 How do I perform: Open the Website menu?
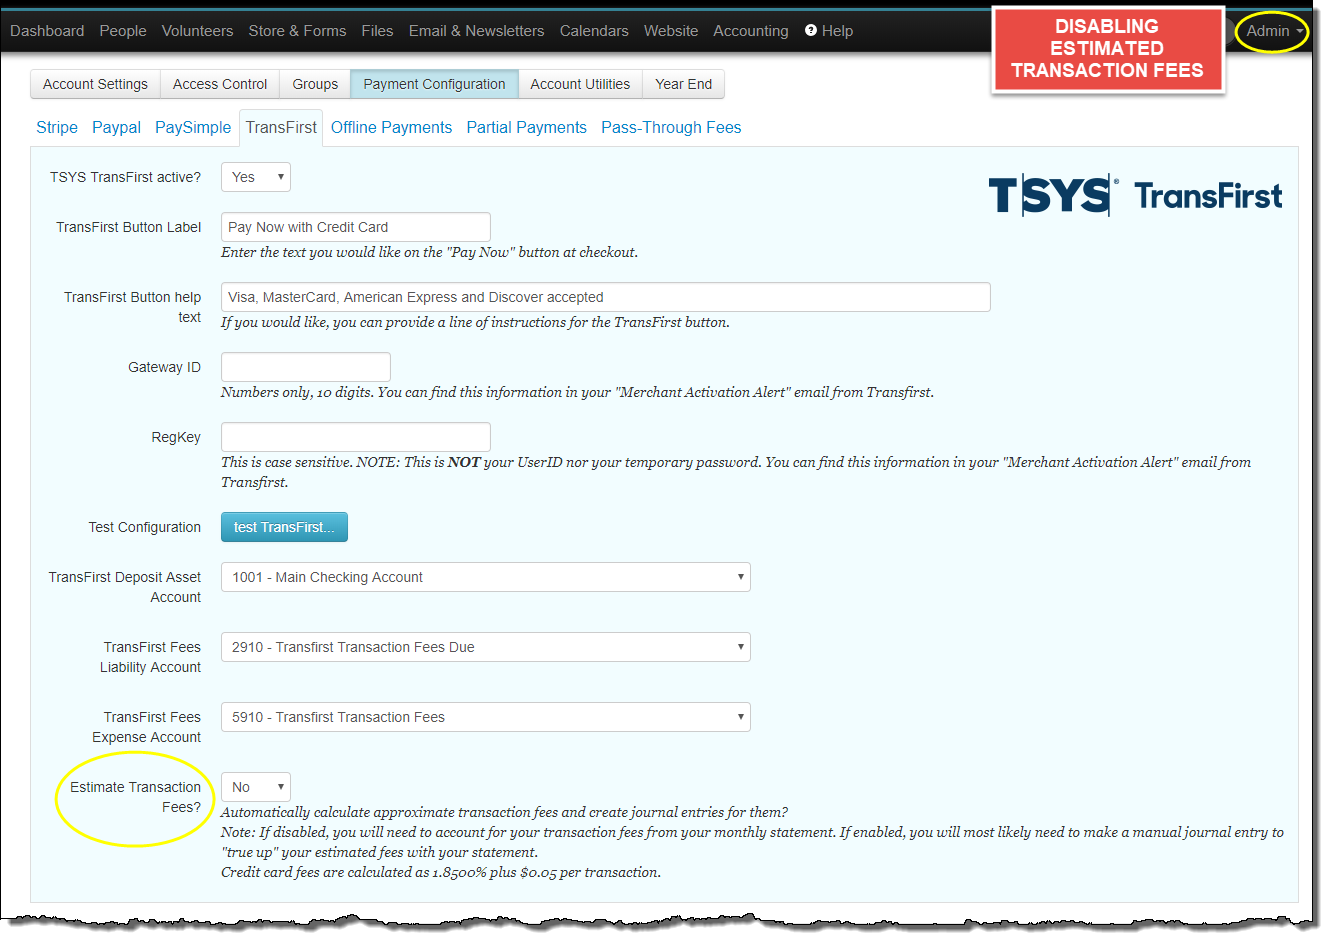pyautogui.click(x=671, y=31)
